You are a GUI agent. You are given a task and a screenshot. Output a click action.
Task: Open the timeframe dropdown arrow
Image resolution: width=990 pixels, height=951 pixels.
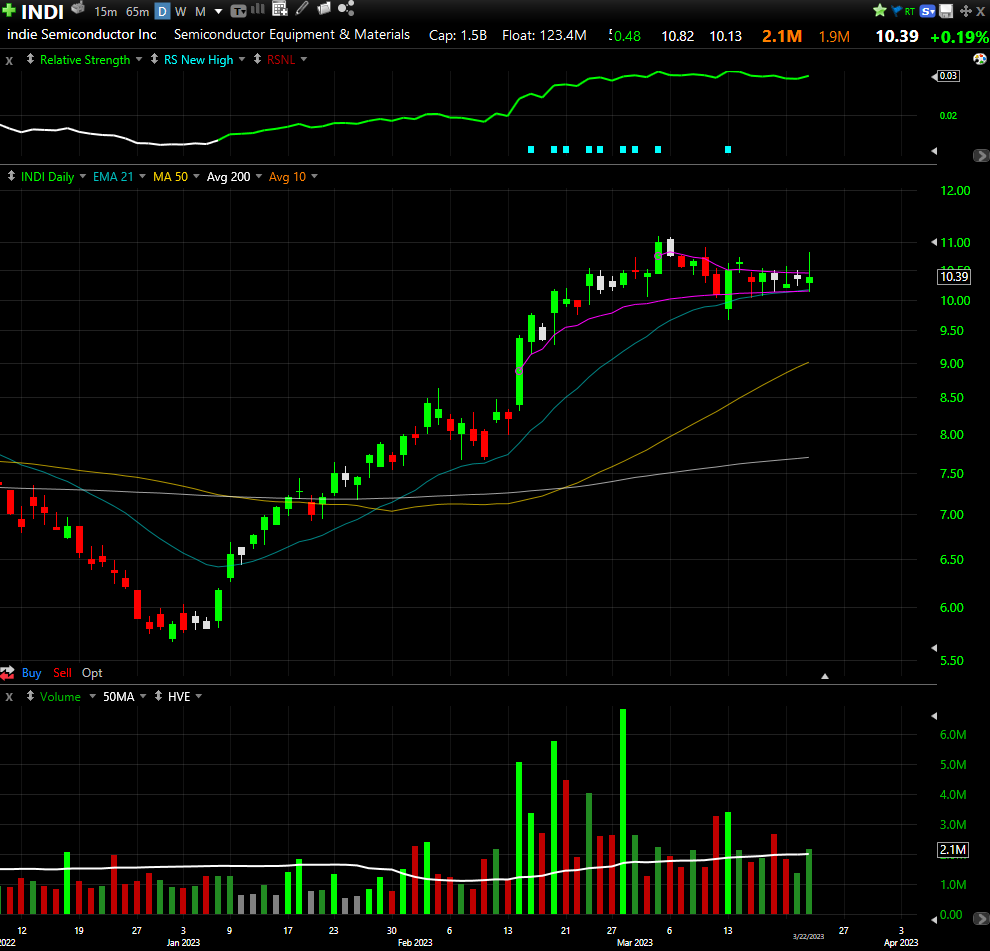[x=218, y=11]
